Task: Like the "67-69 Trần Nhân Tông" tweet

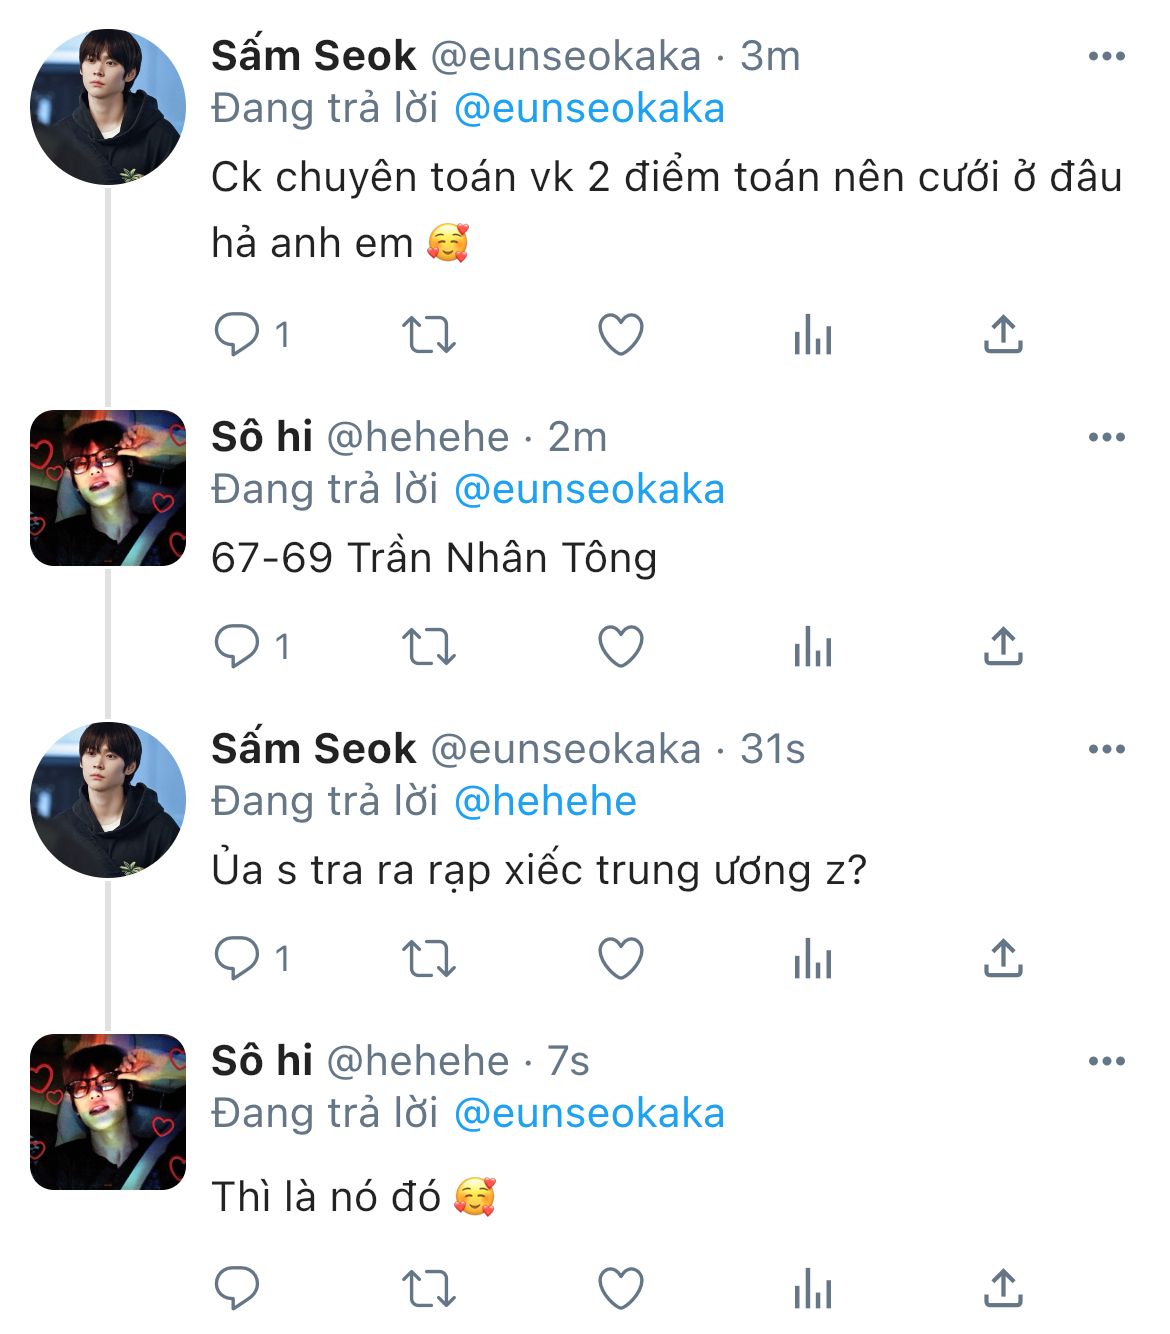Action: click(620, 647)
